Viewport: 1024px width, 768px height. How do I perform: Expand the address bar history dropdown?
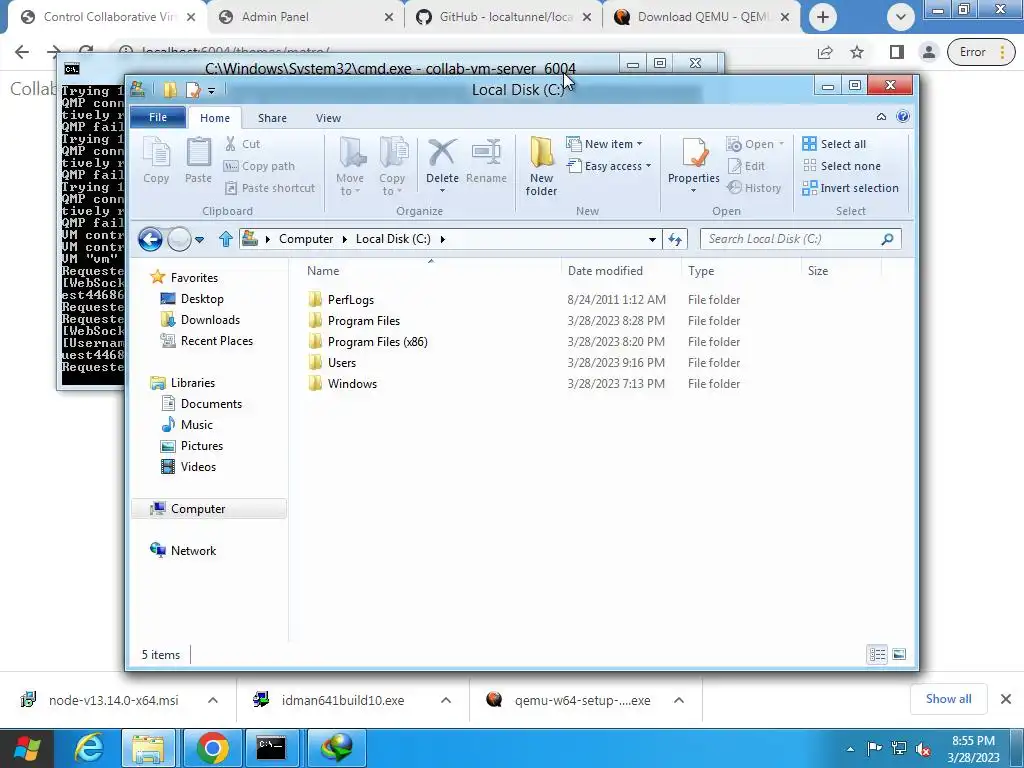[x=652, y=240]
